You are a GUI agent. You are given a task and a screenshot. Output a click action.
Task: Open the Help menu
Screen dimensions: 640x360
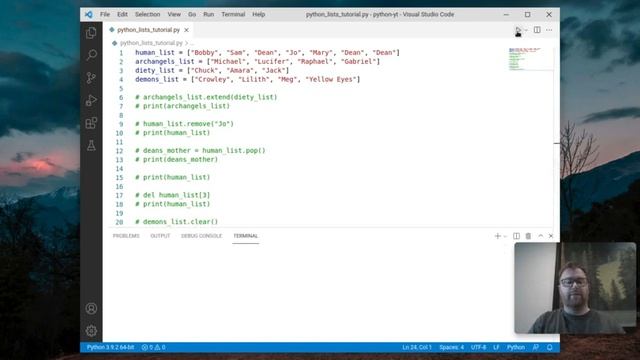point(258,14)
